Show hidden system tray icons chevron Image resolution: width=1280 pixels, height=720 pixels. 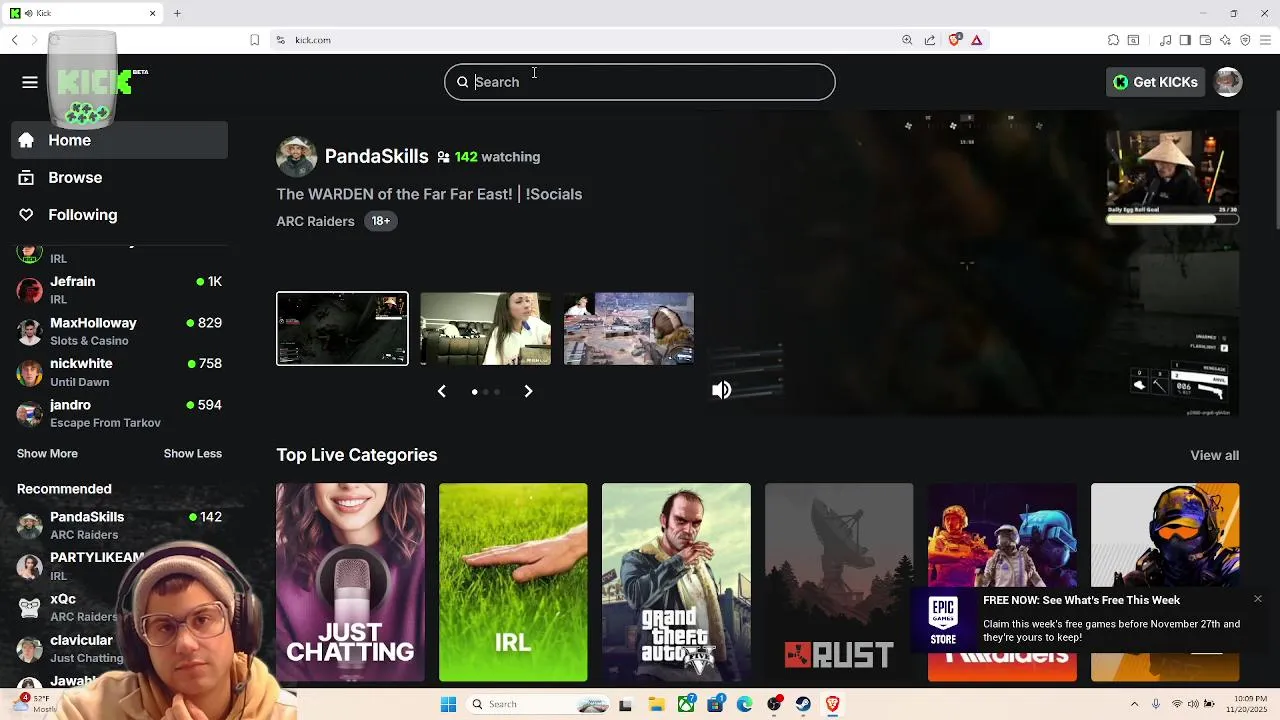[x=1134, y=704]
